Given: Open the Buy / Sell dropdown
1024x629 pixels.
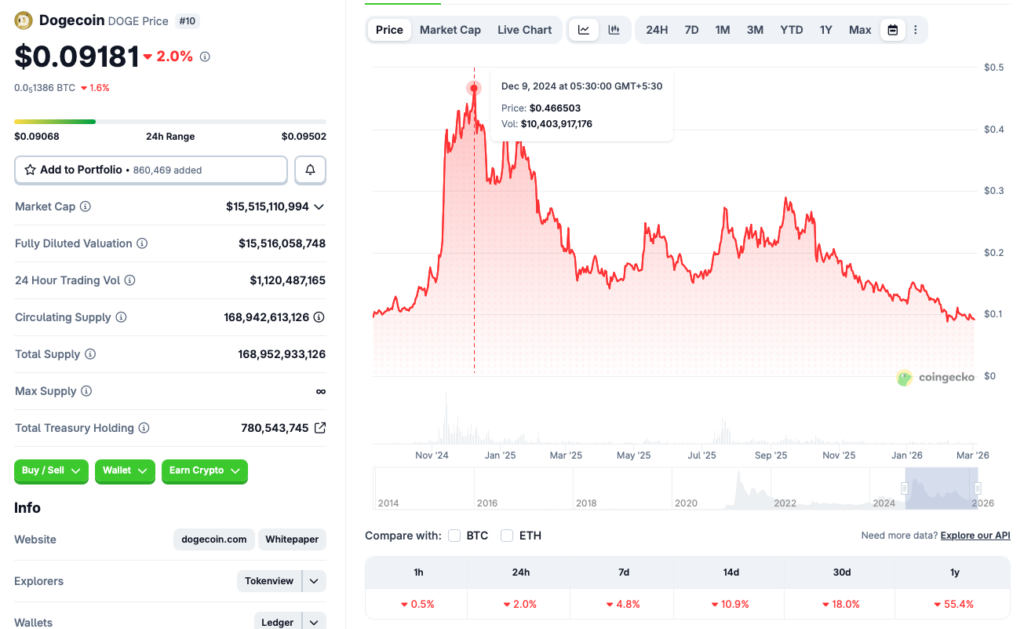Looking at the screenshot, I should tap(50, 471).
